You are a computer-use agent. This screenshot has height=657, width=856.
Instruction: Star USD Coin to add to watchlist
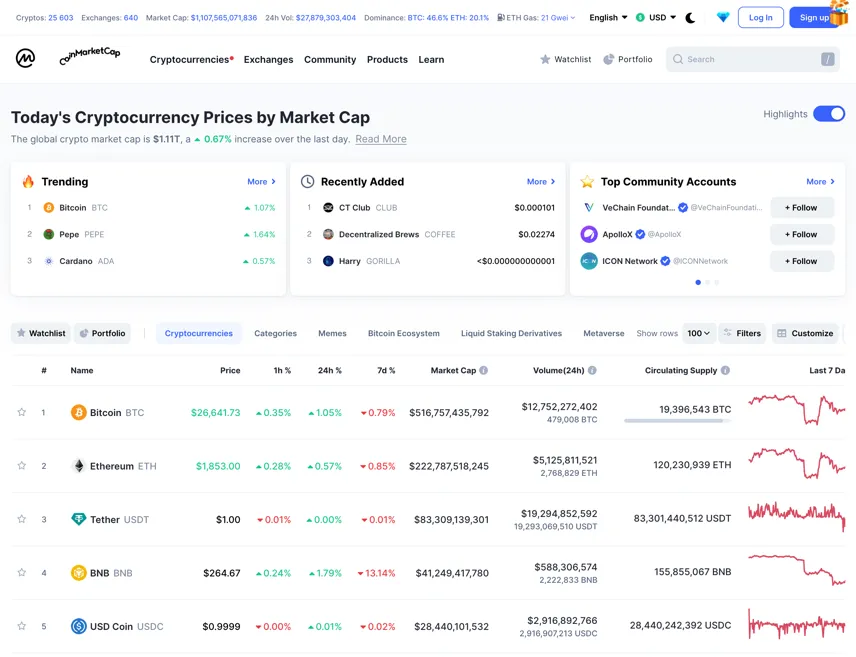coord(21,626)
